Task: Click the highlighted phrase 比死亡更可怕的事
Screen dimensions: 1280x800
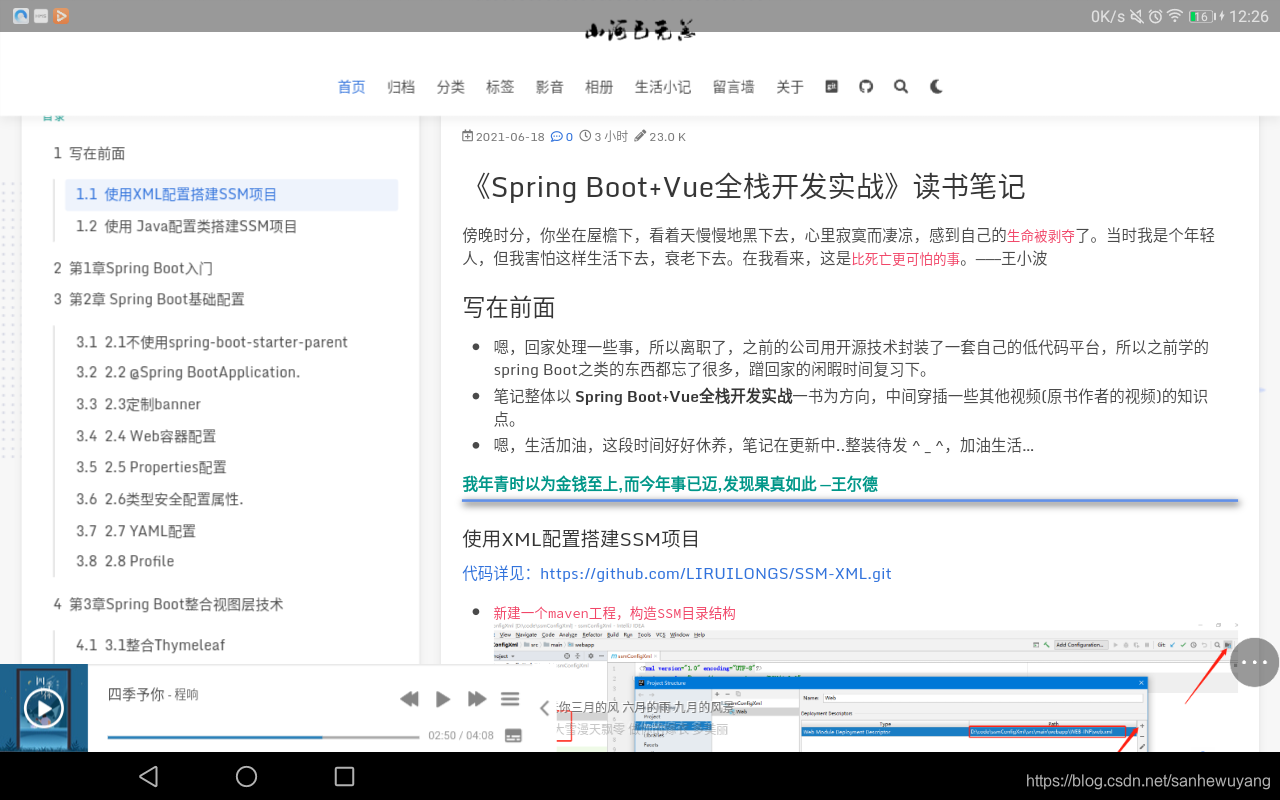Action: (x=904, y=259)
